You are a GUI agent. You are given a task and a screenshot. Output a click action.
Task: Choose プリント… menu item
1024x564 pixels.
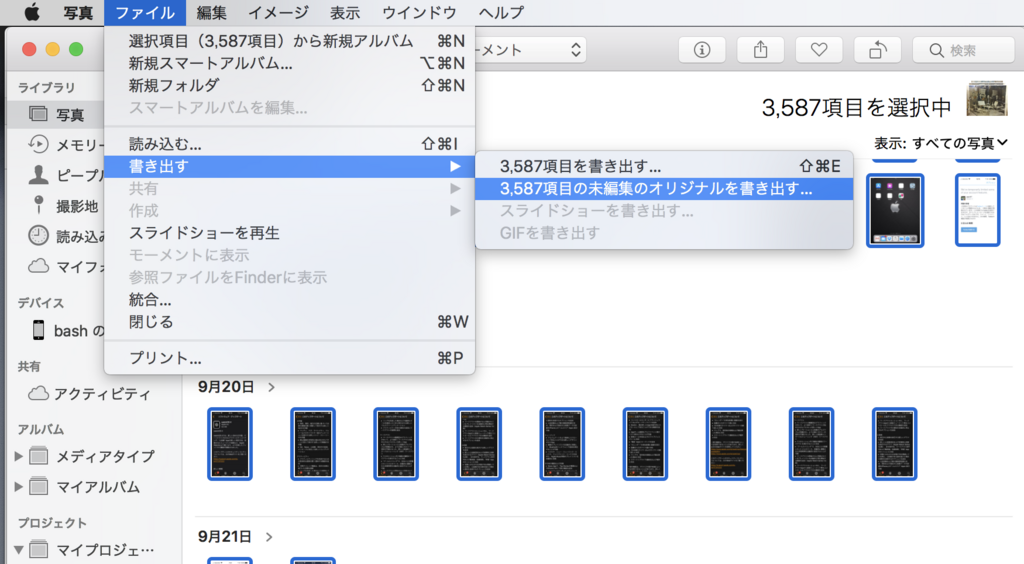[289, 358]
